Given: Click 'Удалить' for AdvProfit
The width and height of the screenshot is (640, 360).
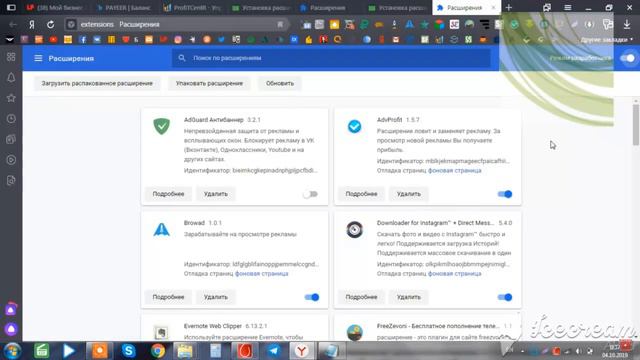Looking at the screenshot, I should point(409,194).
